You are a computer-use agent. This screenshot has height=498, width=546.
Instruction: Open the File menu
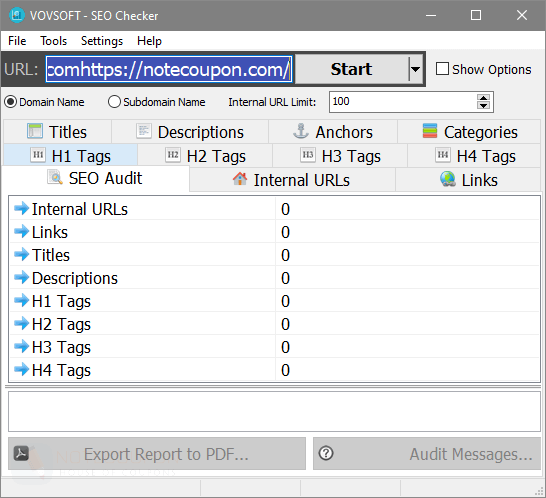[17, 41]
